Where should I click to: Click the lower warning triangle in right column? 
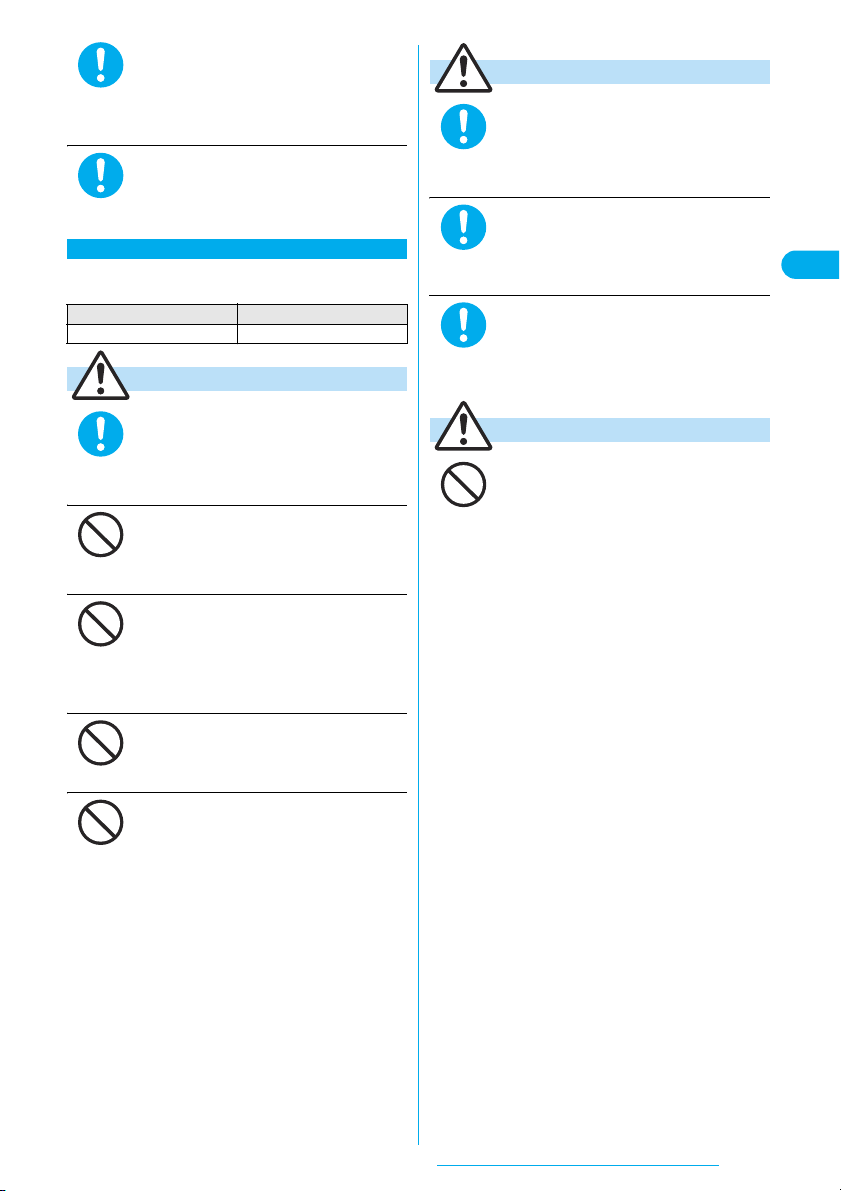[x=463, y=426]
